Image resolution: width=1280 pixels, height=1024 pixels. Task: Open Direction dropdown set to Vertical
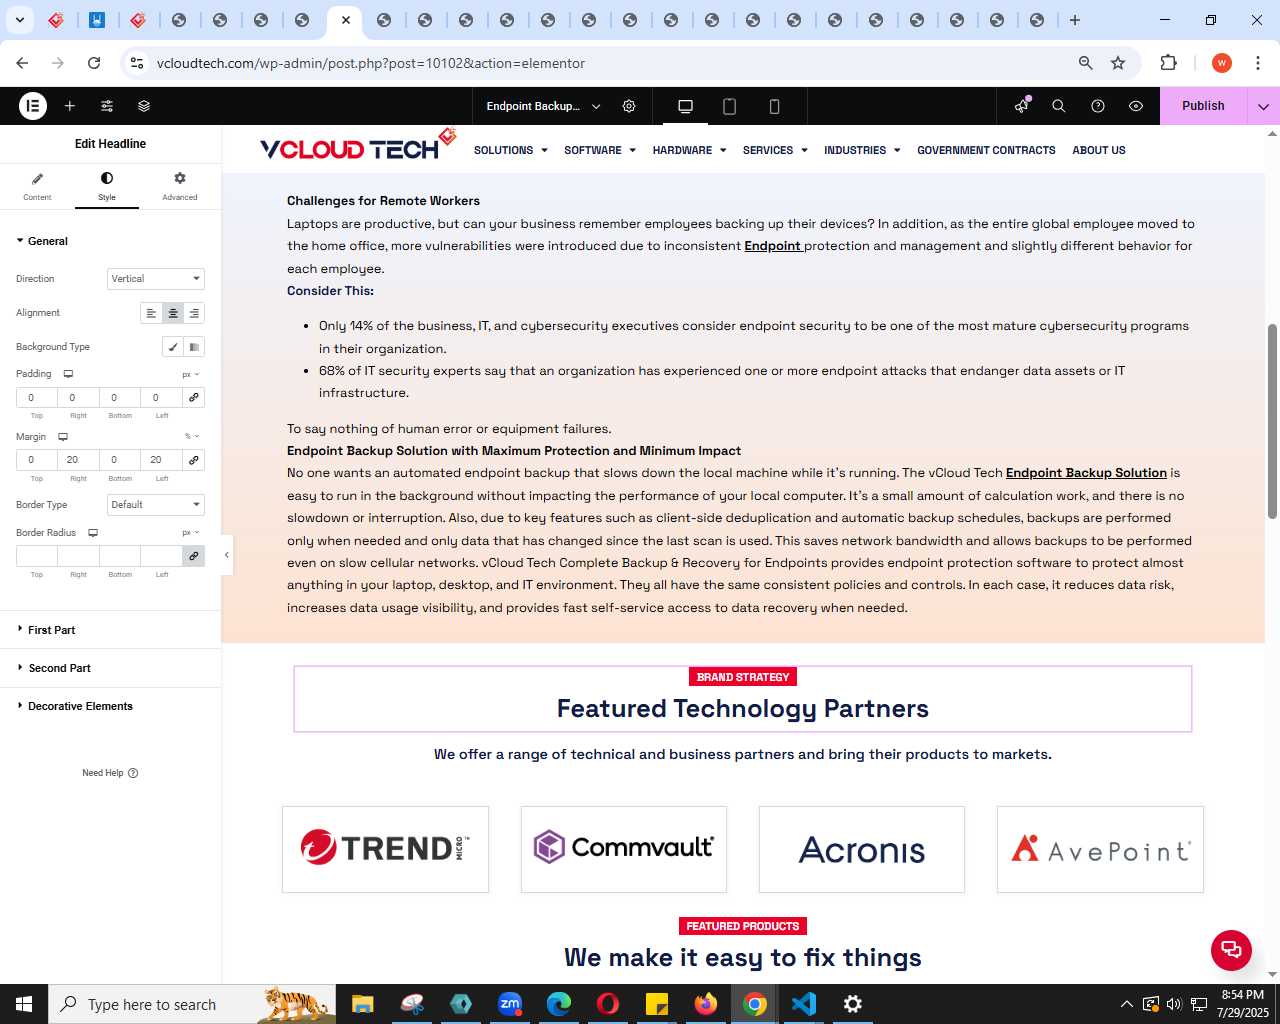click(x=156, y=279)
